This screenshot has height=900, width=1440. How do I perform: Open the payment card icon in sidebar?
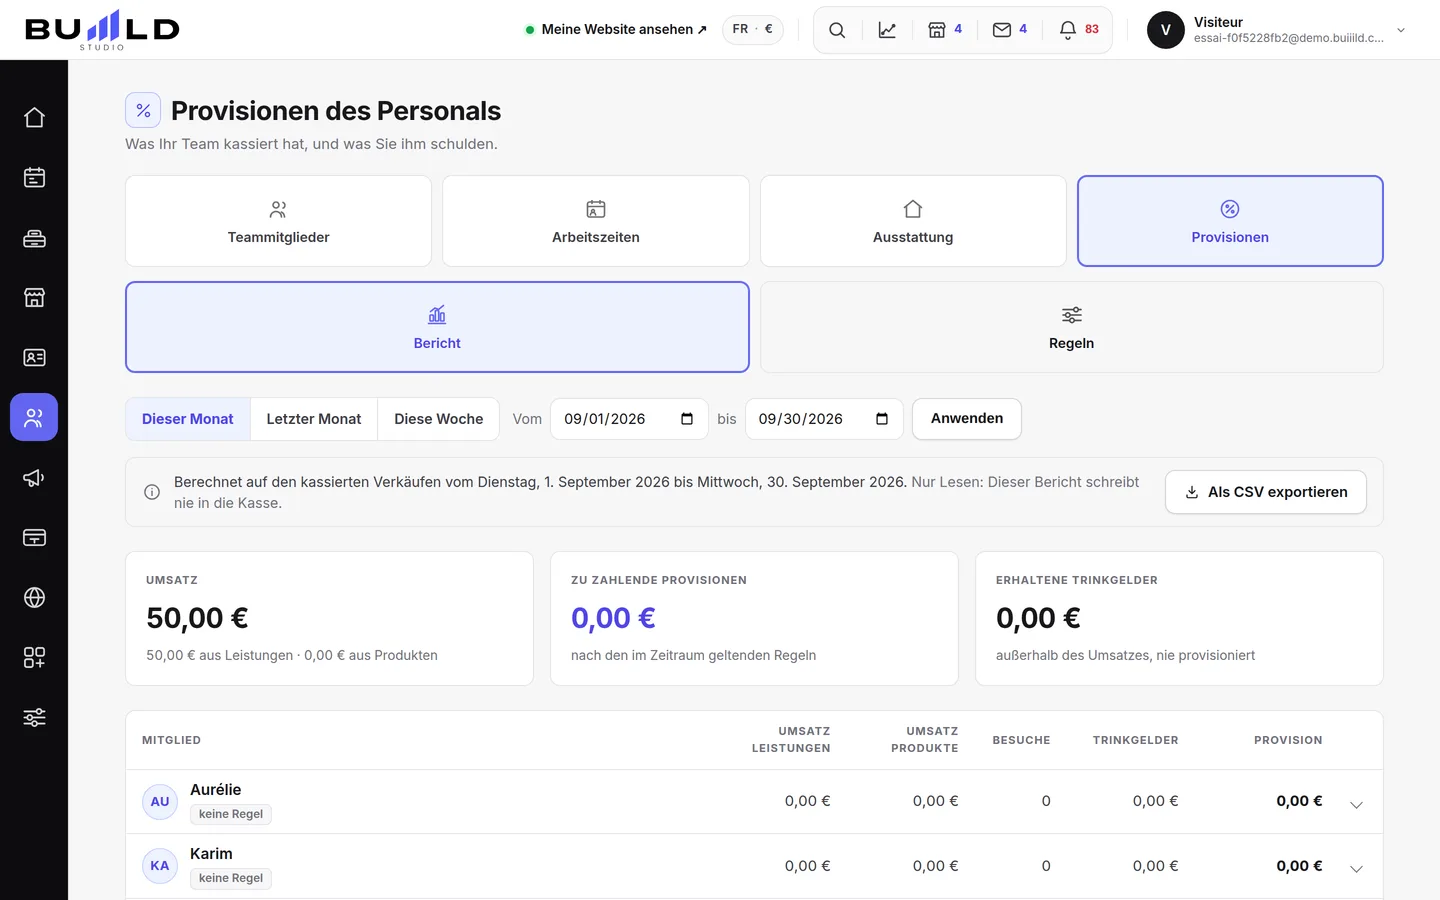34,537
